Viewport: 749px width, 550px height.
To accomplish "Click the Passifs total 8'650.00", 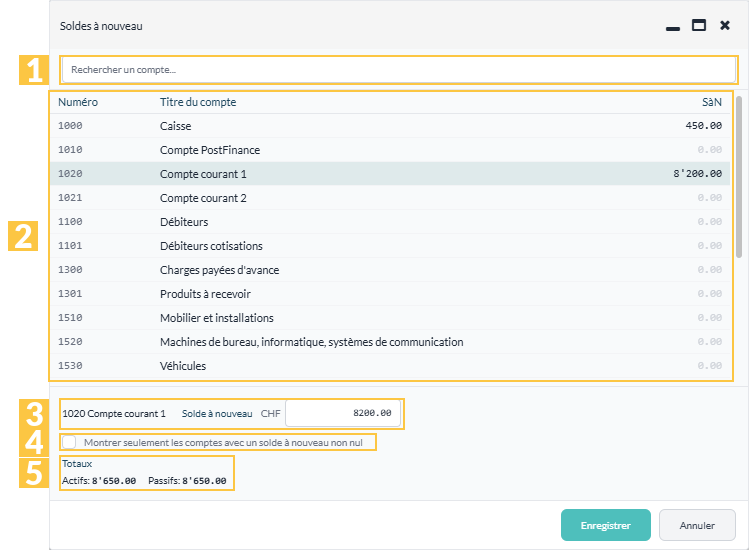I will [204, 481].
